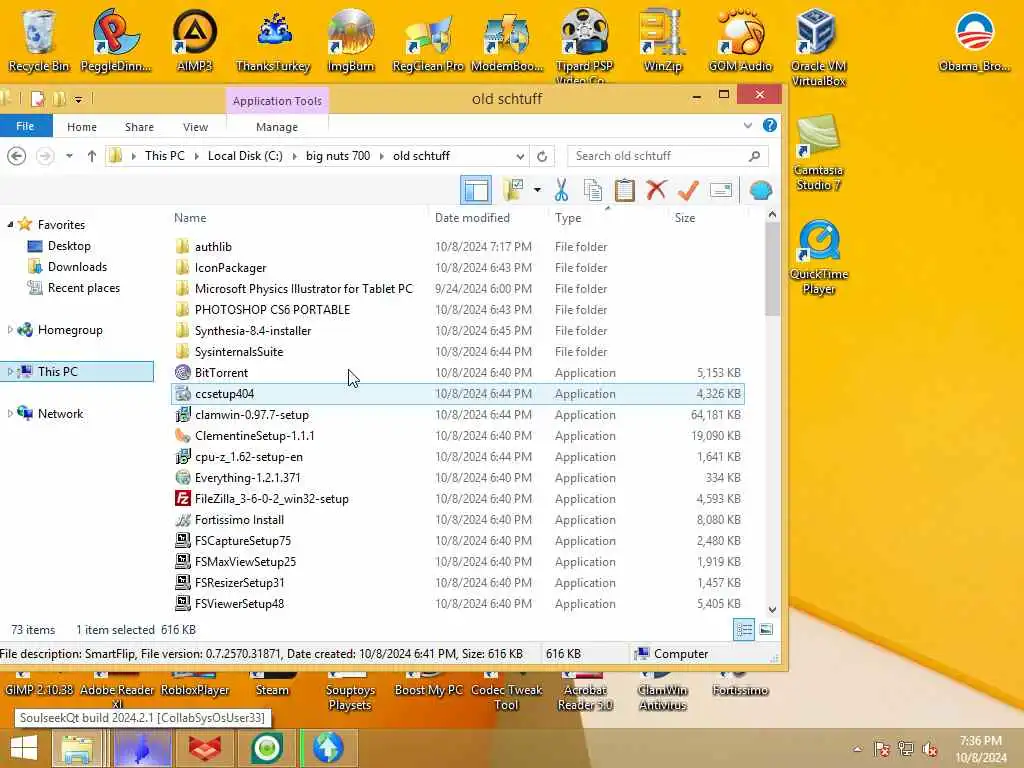
Task: Switch to the View ribbon tab
Action: pyautogui.click(x=195, y=127)
